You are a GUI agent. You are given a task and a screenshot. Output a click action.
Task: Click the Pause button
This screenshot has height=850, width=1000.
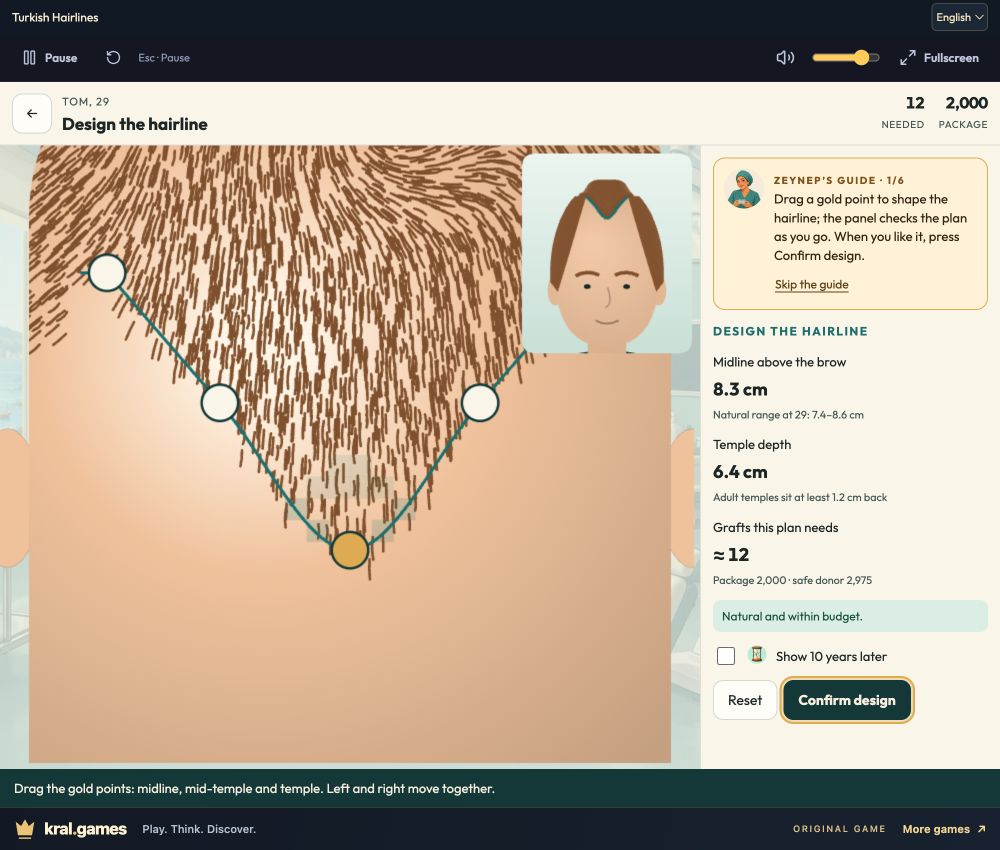[50, 58]
